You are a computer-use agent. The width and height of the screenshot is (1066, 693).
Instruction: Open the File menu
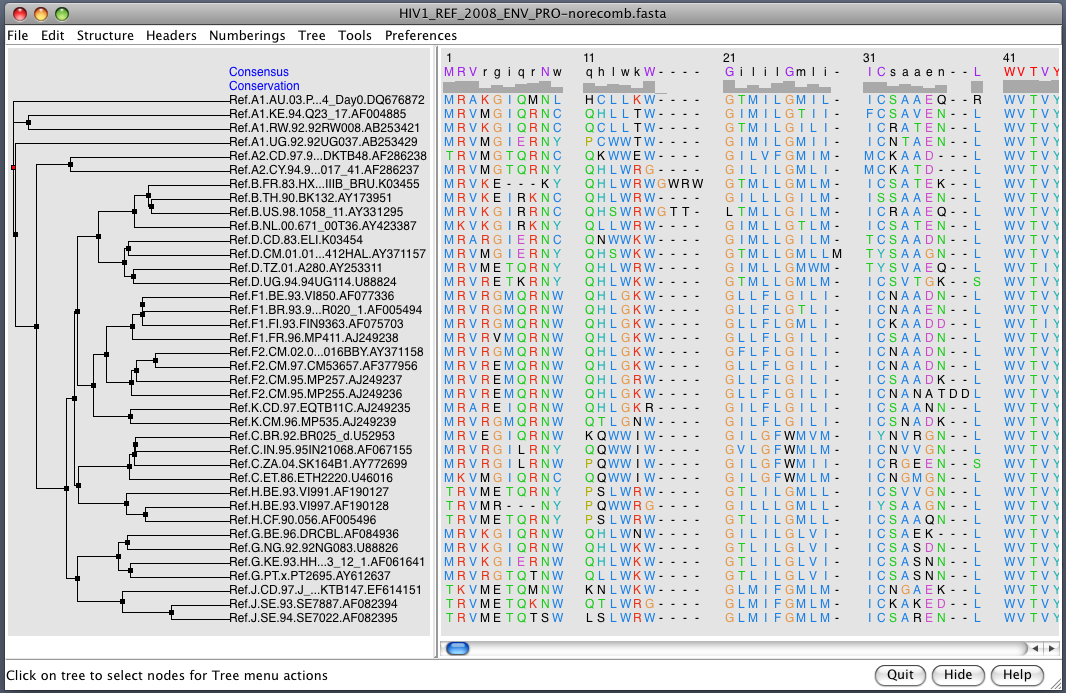point(17,35)
